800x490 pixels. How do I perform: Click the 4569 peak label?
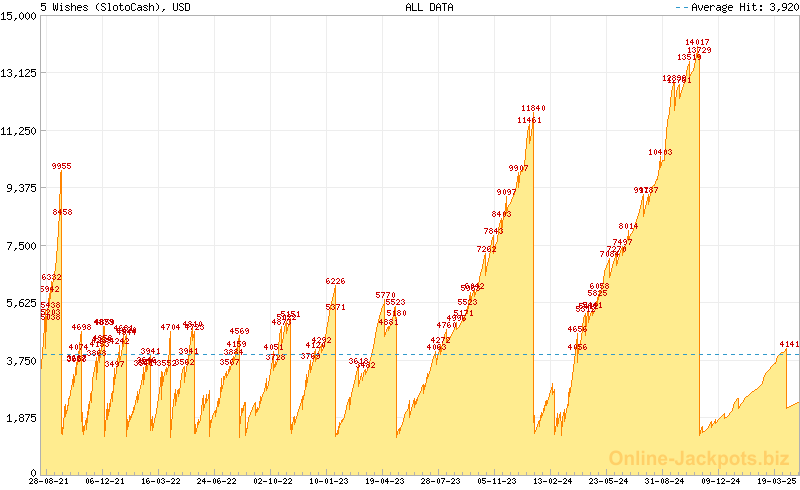pos(239,332)
